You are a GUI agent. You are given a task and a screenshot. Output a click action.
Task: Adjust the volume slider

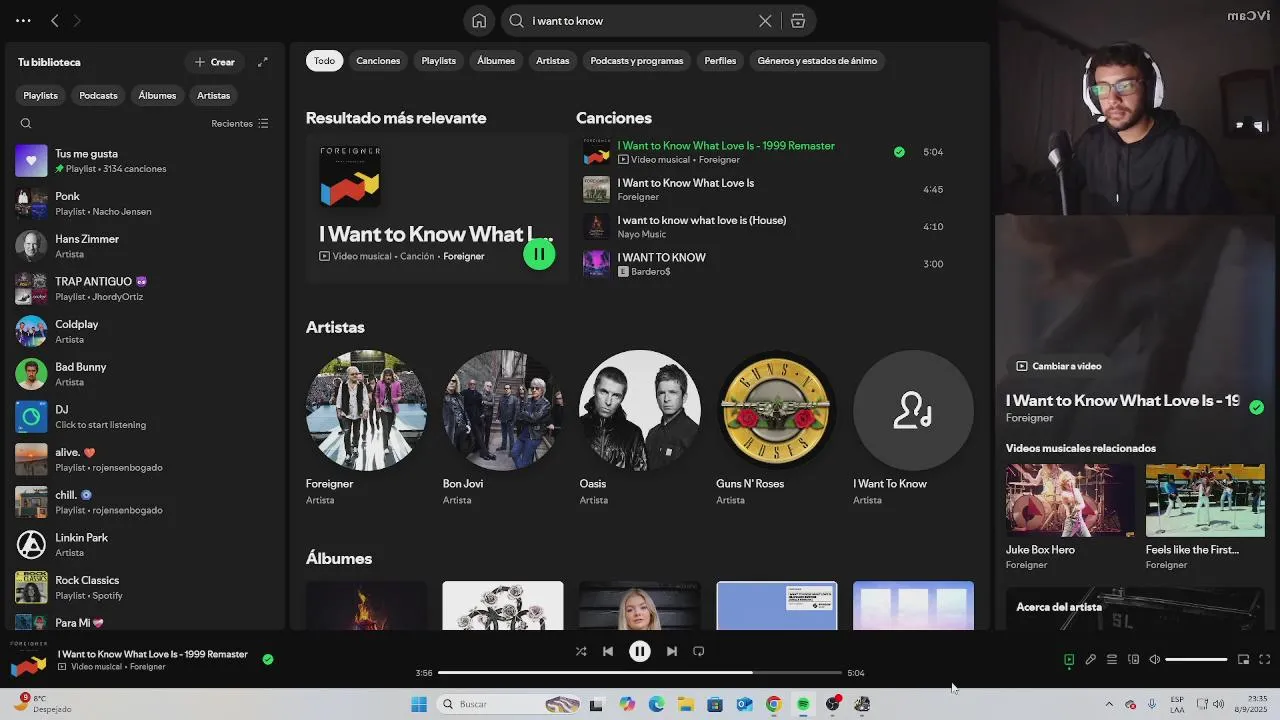(1196, 660)
